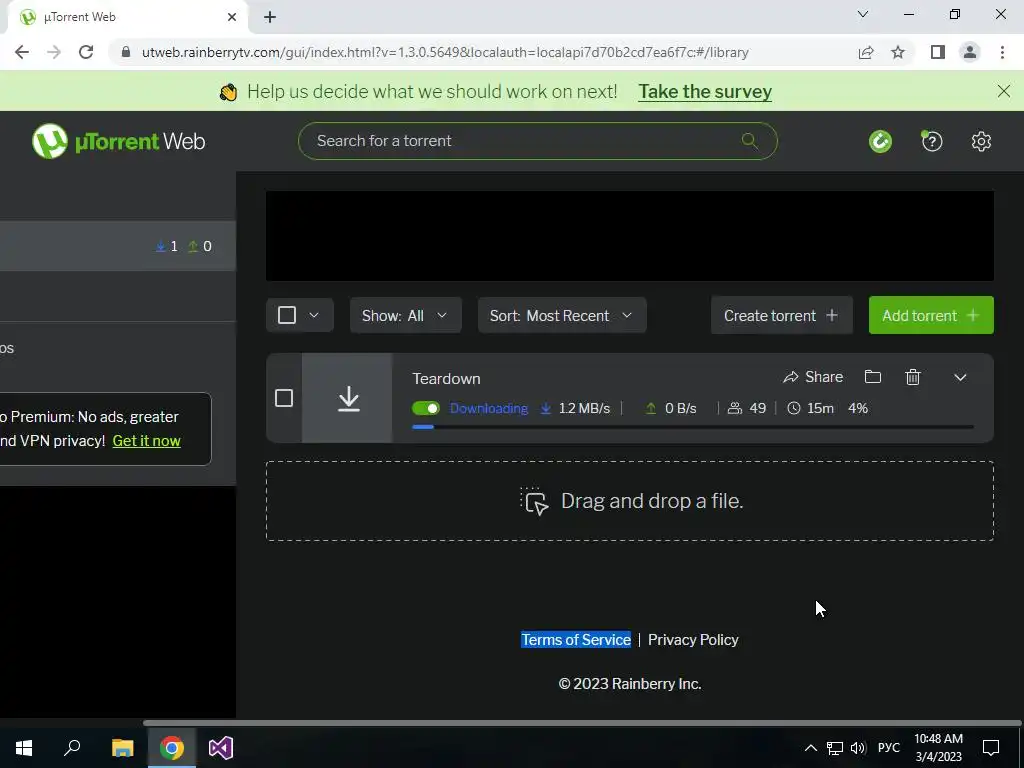Show hidden system tray icons
The height and width of the screenshot is (768, 1024).
[x=810, y=748]
